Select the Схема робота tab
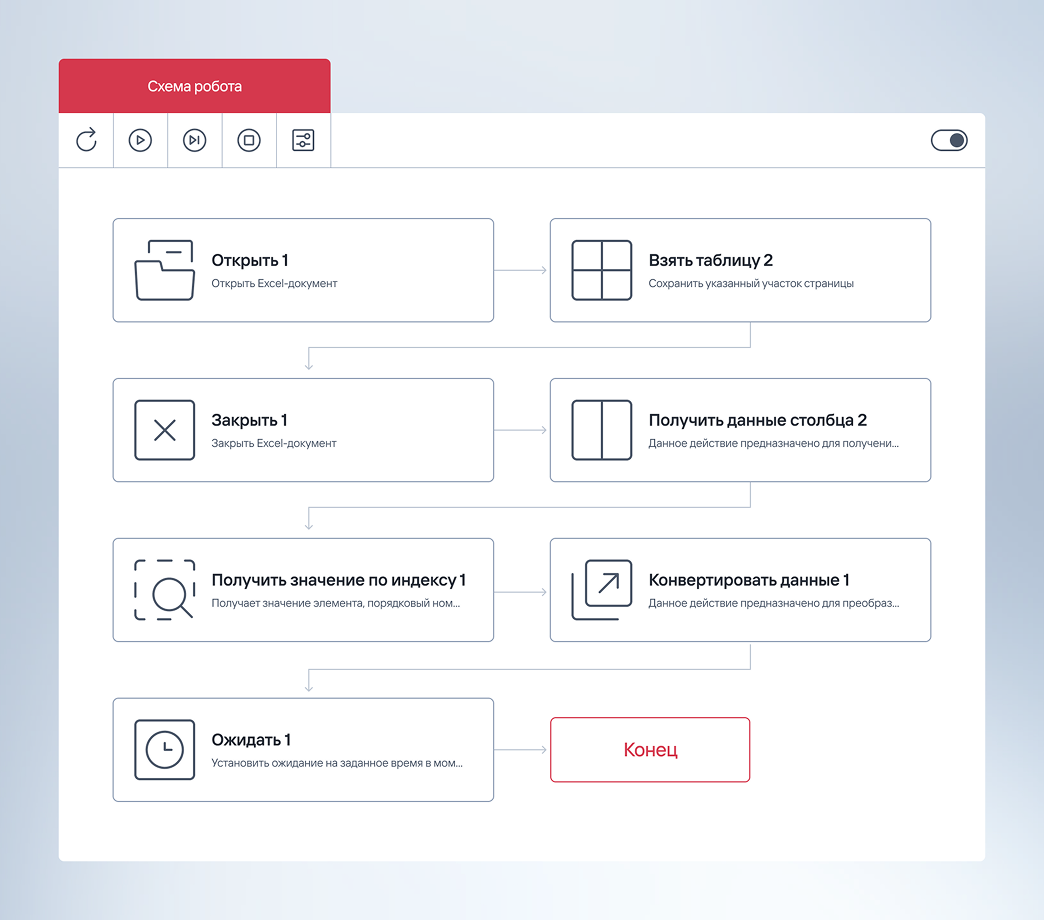 pyautogui.click(x=194, y=86)
